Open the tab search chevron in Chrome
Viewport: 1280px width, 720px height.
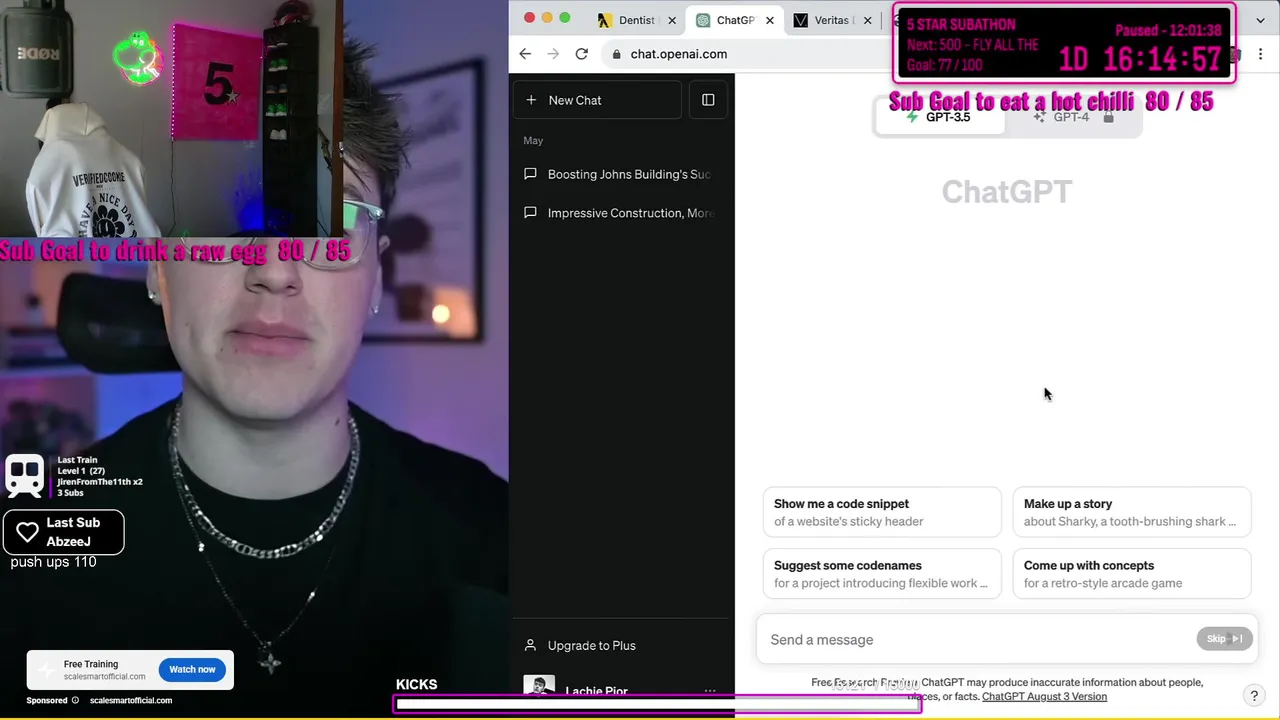click(x=1260, y=20)
